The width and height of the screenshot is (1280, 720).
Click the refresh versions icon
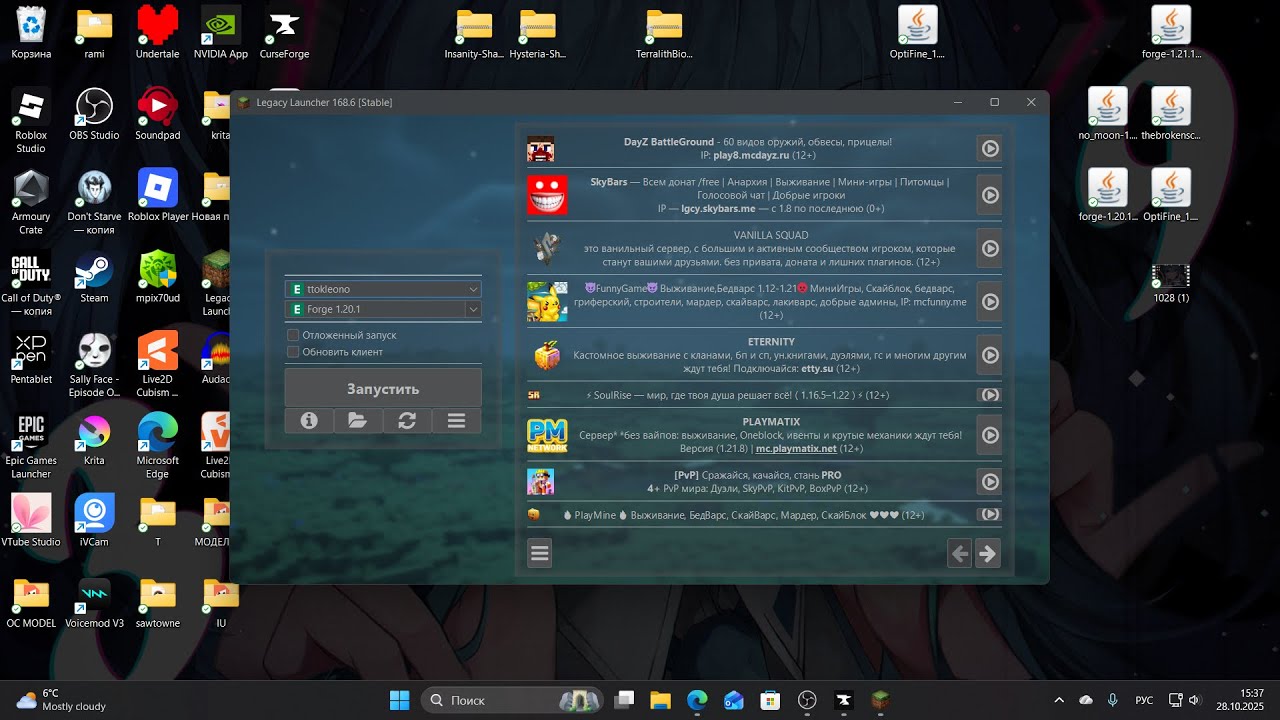(407, 421)
